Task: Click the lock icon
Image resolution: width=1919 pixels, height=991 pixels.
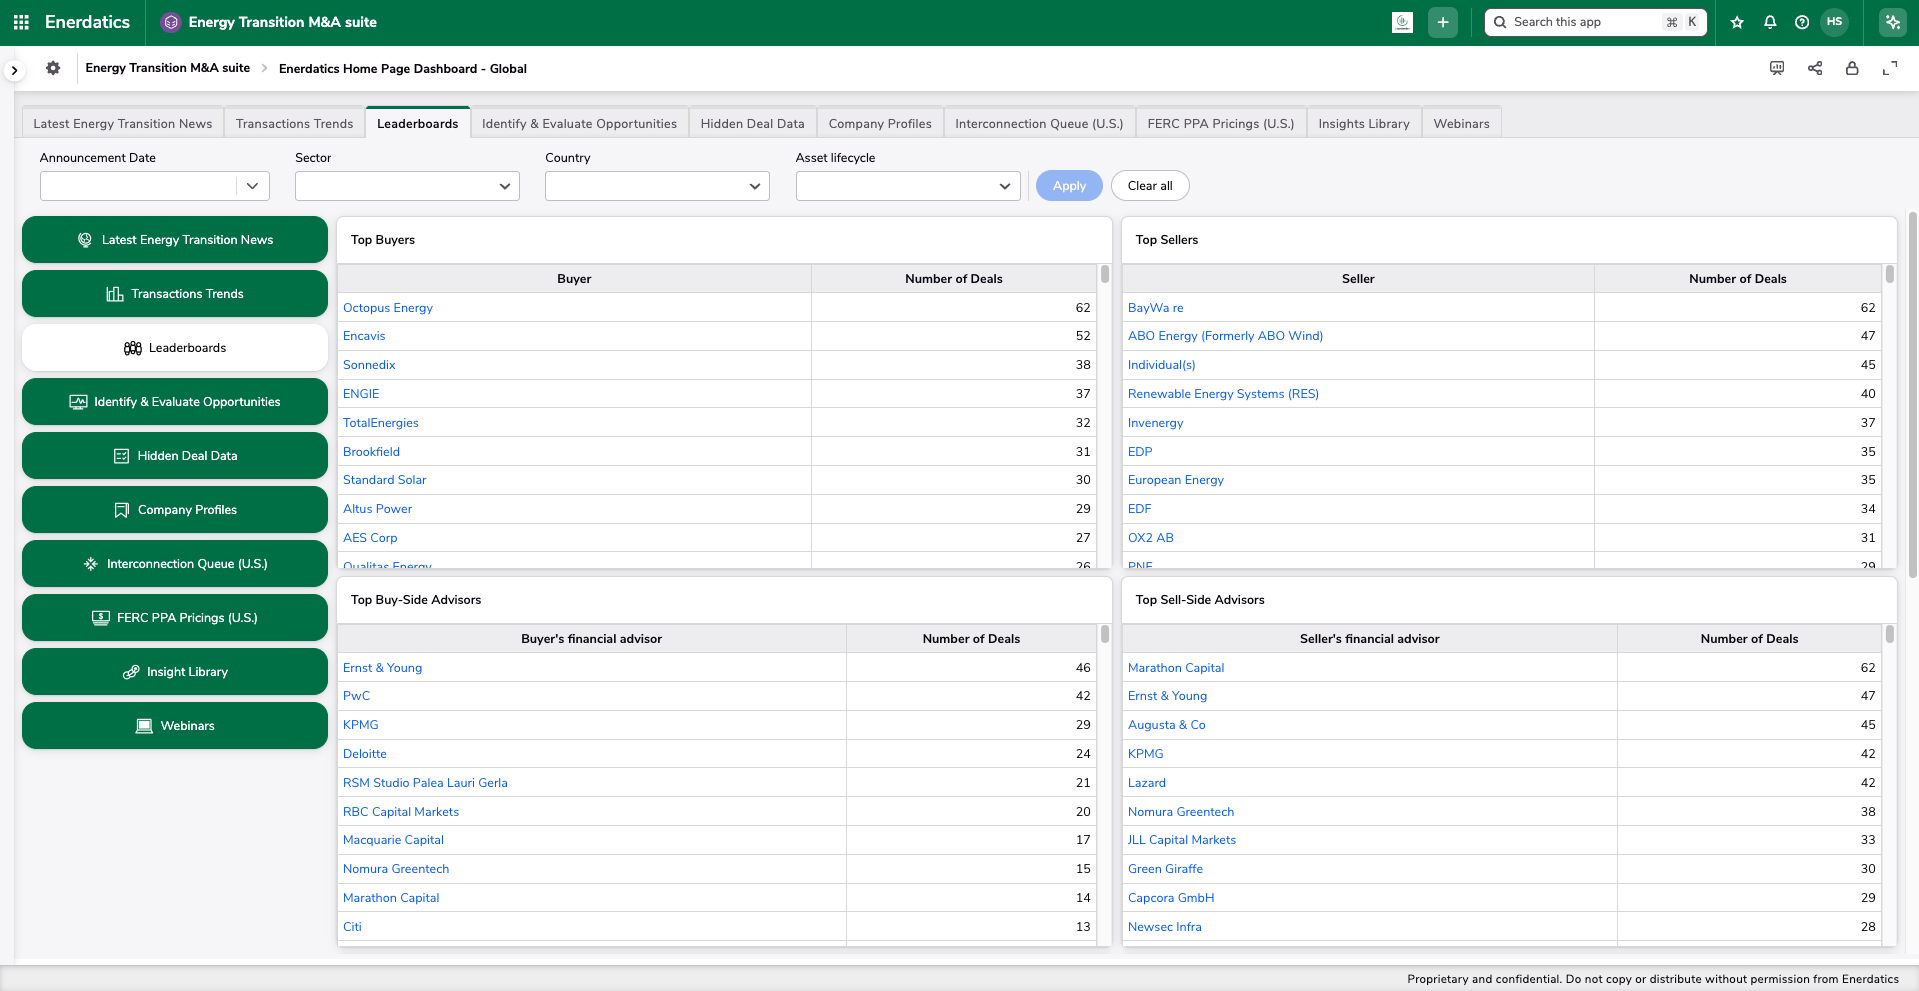Action: coord(1852,68)
